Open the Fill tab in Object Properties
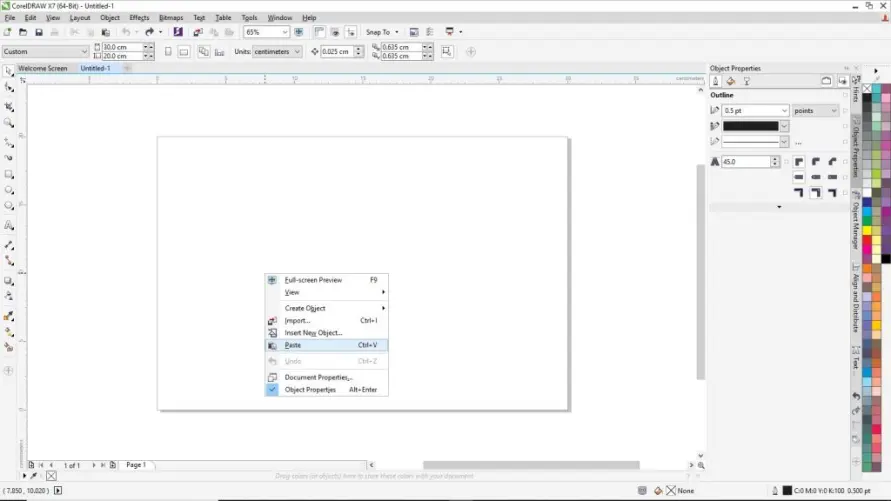Image resolution: width=891 pixels, height=501 pixels. pyautogui.click(x=731, y=81)
